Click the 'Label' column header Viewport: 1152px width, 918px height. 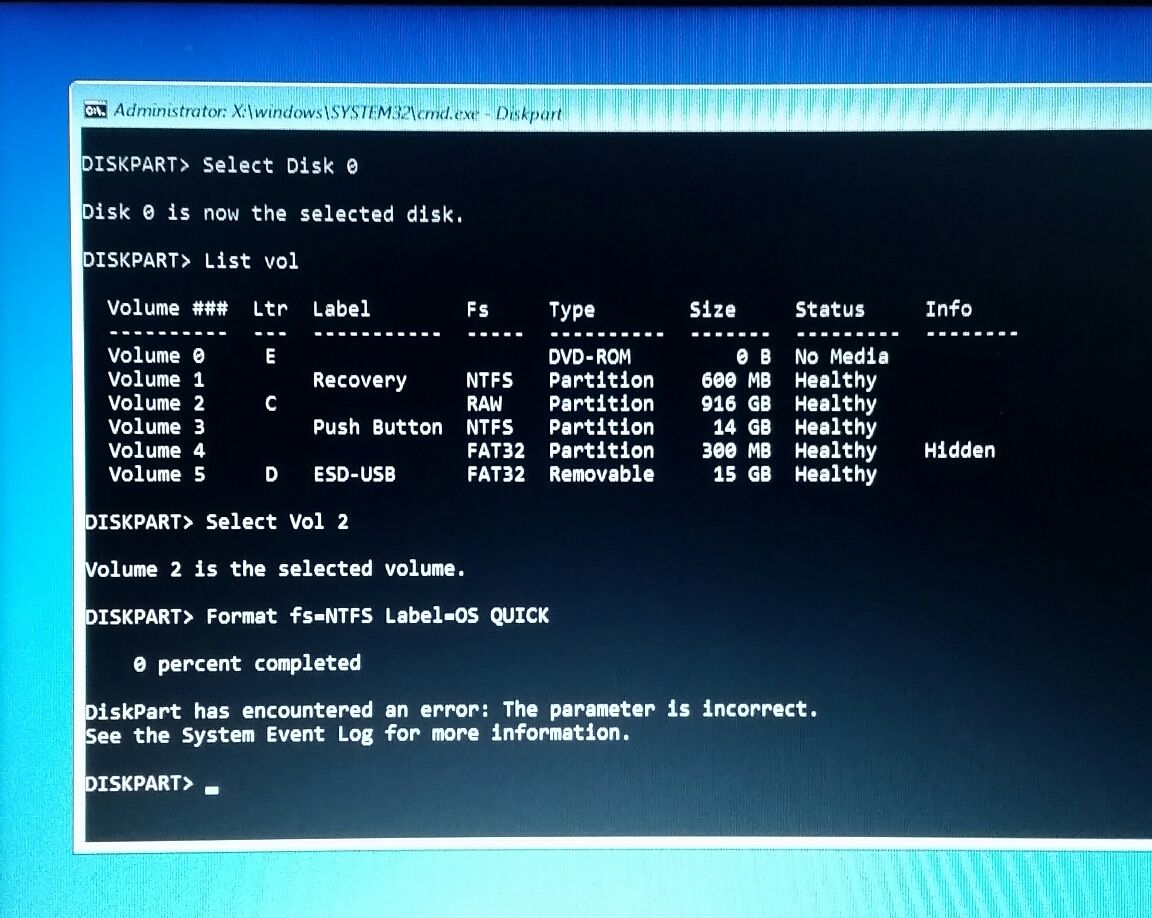pyautogui.click(x=342, y=309)
